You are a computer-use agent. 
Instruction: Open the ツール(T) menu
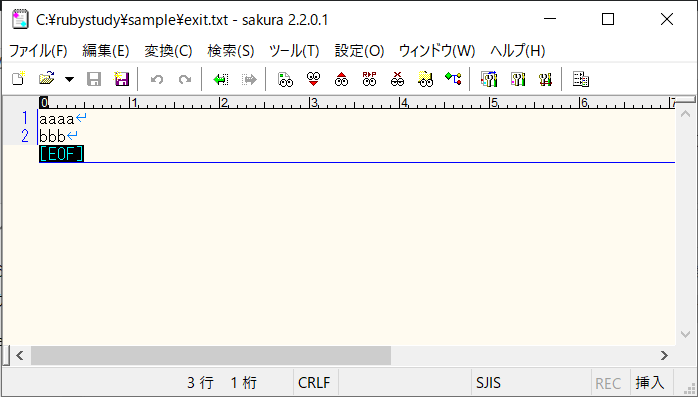click(294, 51)
